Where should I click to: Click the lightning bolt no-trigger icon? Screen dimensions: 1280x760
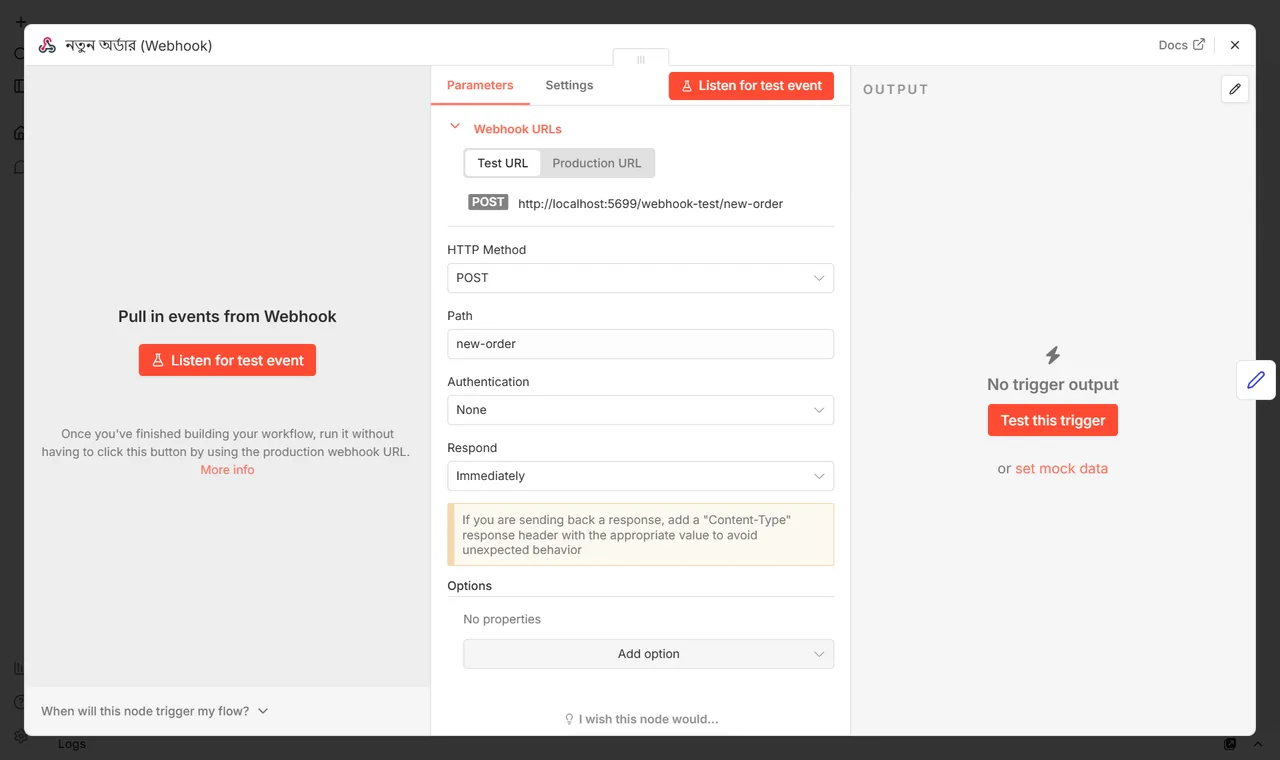pyautogui.click(x=1053, y=355)
